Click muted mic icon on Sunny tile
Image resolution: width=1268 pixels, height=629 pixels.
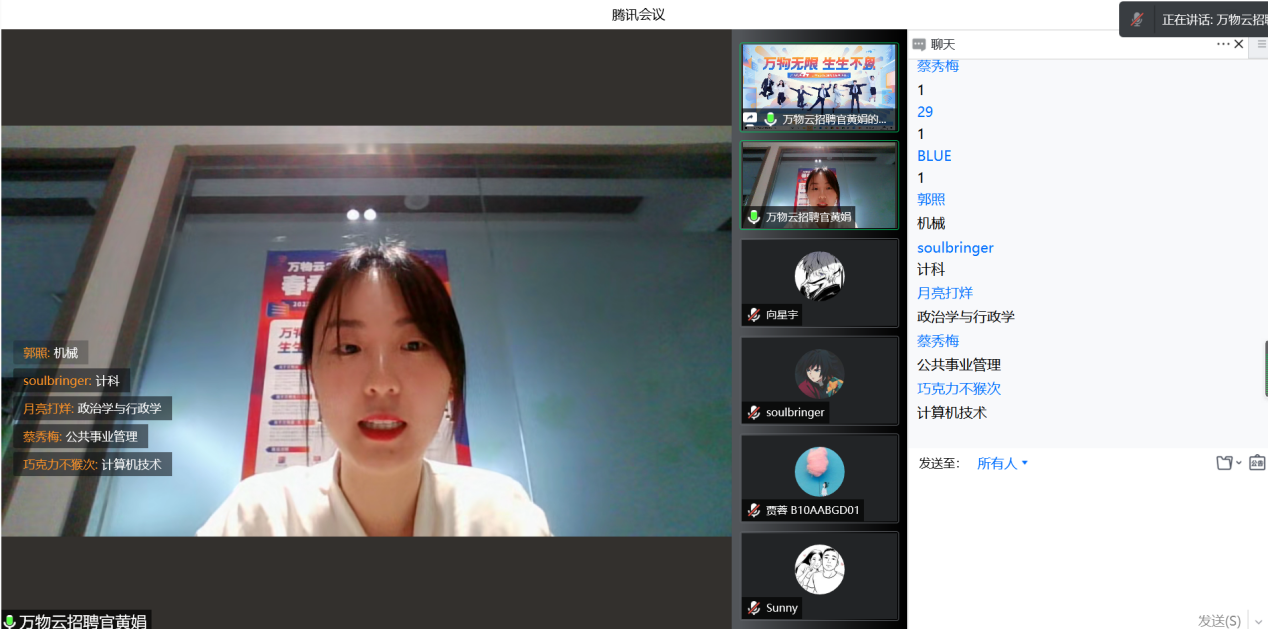click(x=754, y=608)
